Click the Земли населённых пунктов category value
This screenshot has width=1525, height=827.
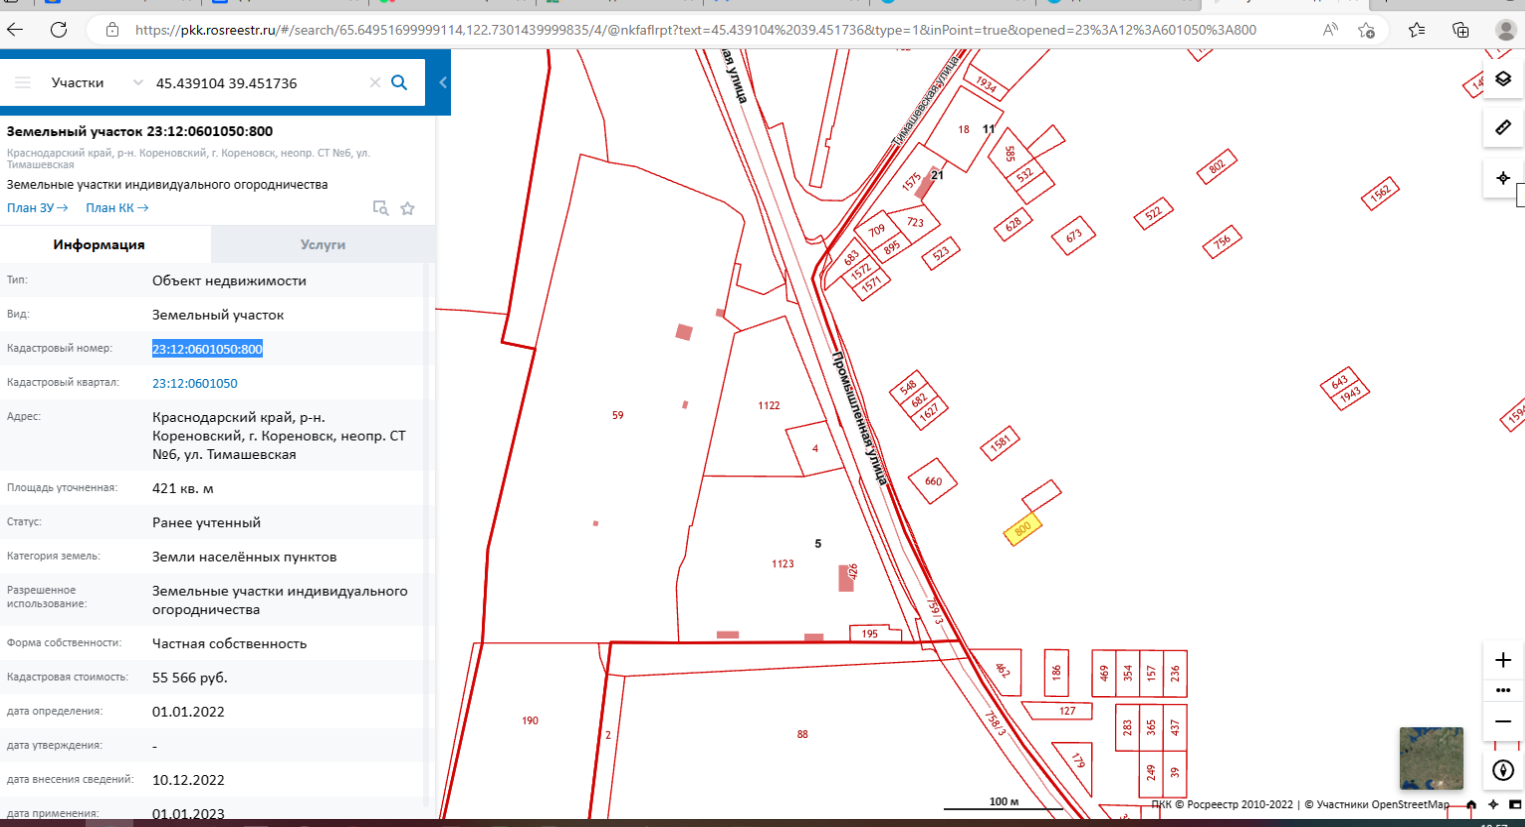coord(244,556)
